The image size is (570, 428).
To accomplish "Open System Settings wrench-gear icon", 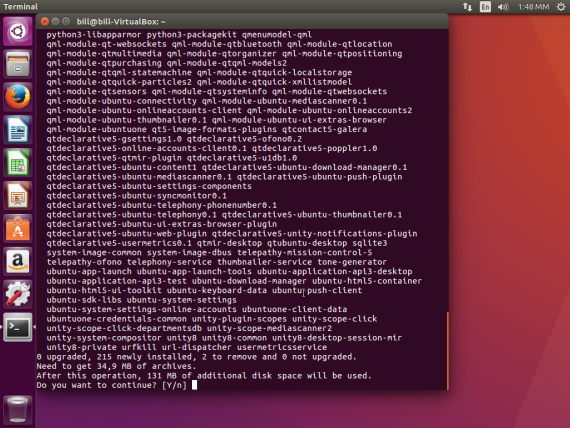I will 17,294.
